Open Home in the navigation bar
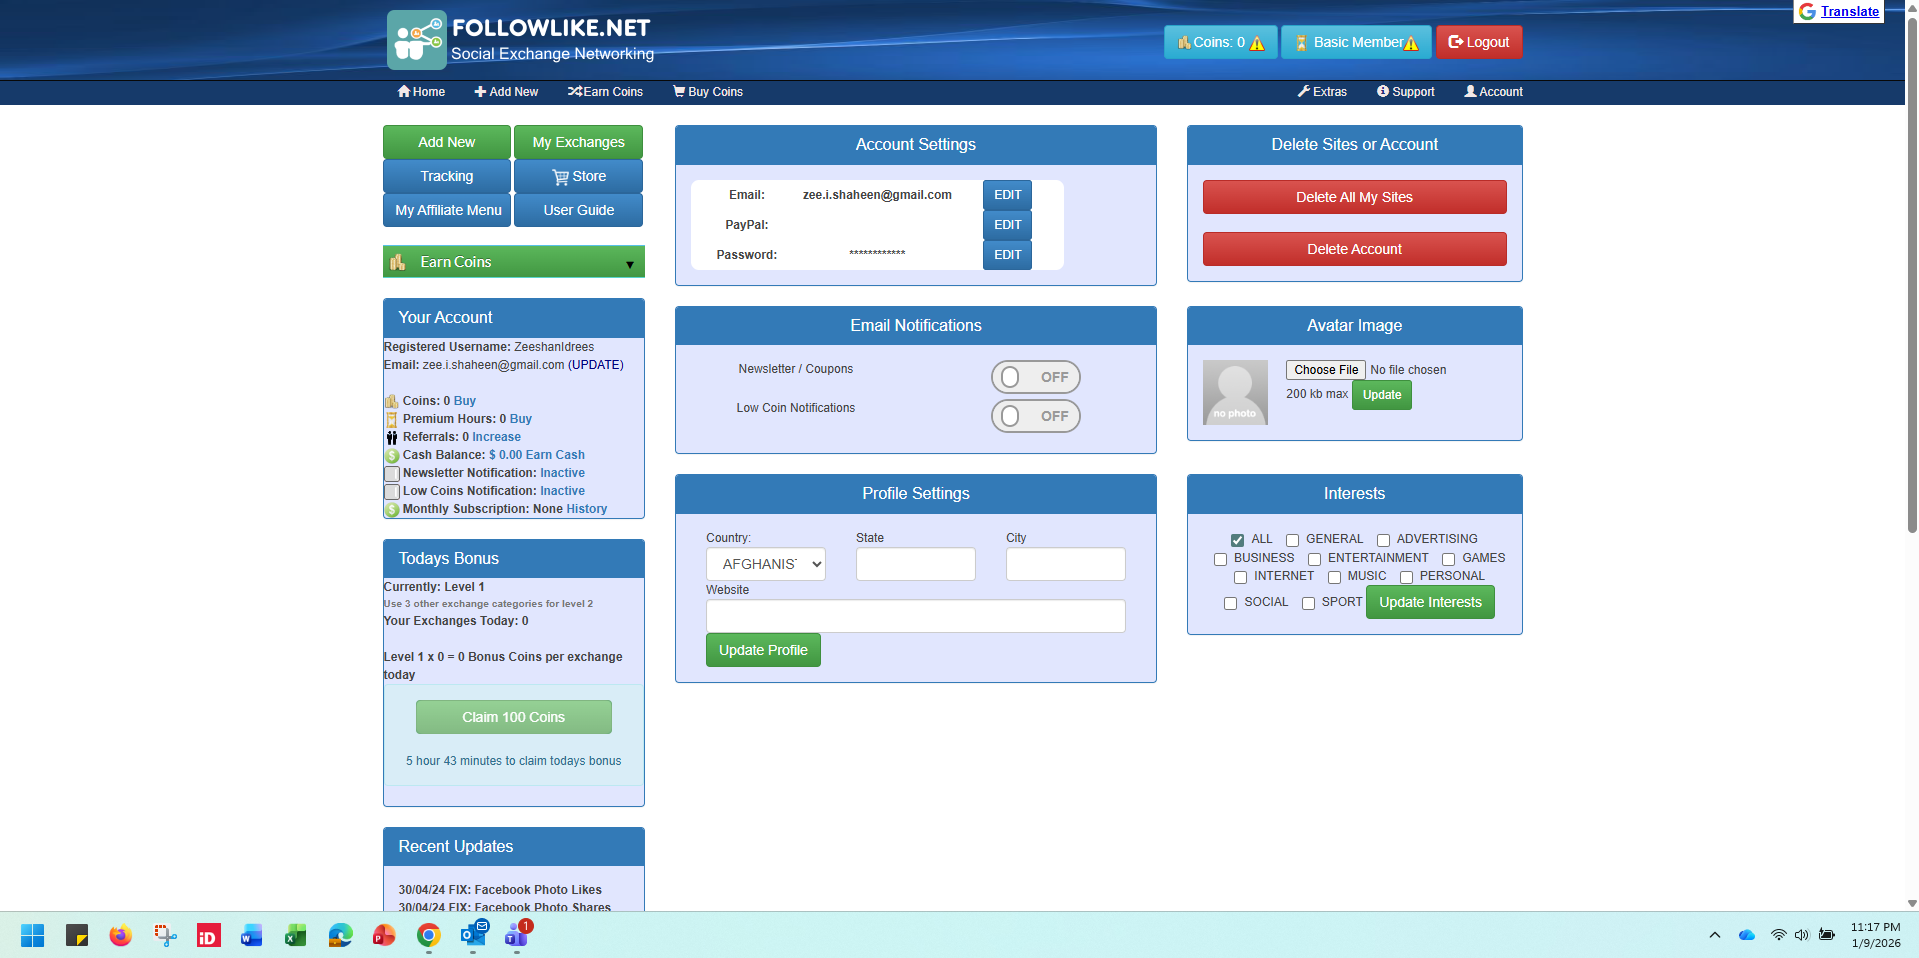1919x958 pixels. [x=421, y=92]
